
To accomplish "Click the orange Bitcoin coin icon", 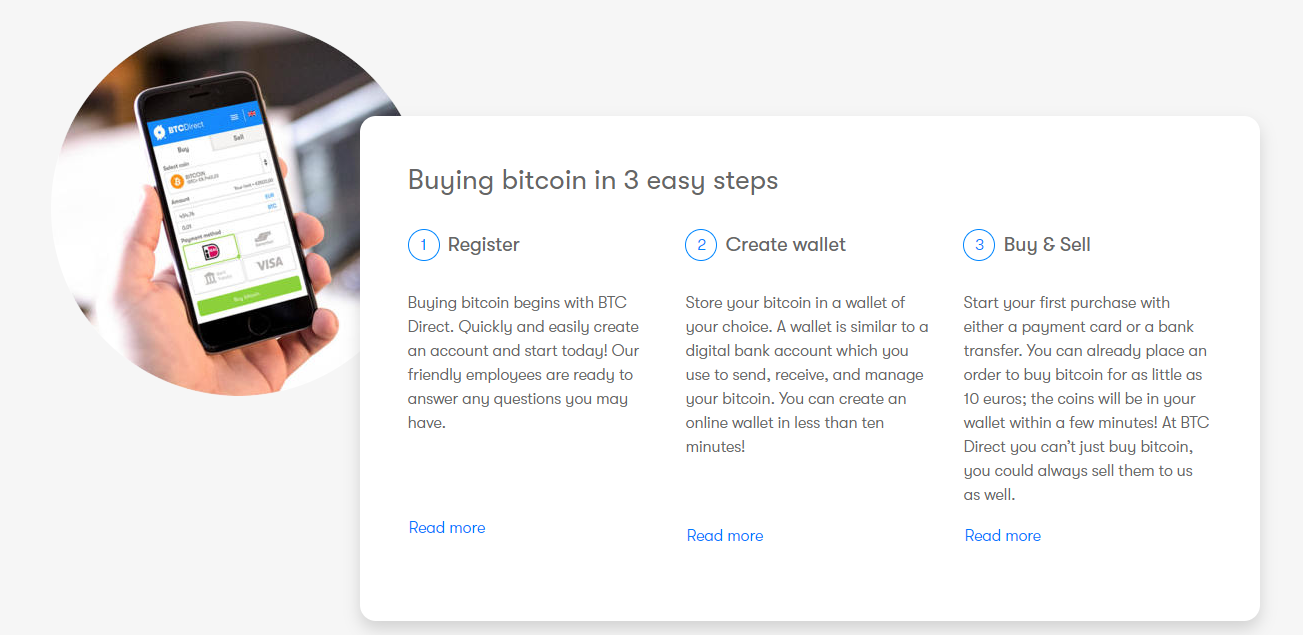I will click(177, 181).
